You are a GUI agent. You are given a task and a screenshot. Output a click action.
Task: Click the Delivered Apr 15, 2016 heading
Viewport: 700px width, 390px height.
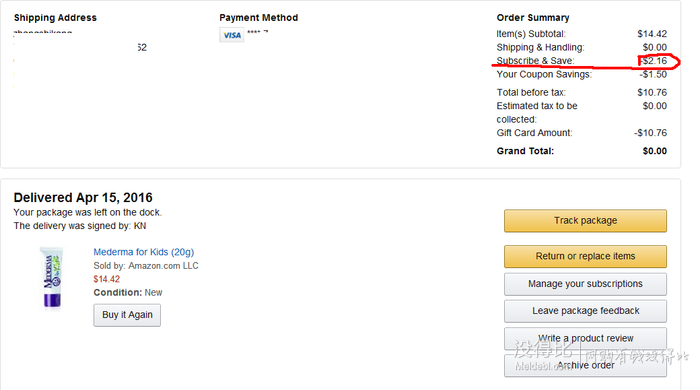point(83,197)
